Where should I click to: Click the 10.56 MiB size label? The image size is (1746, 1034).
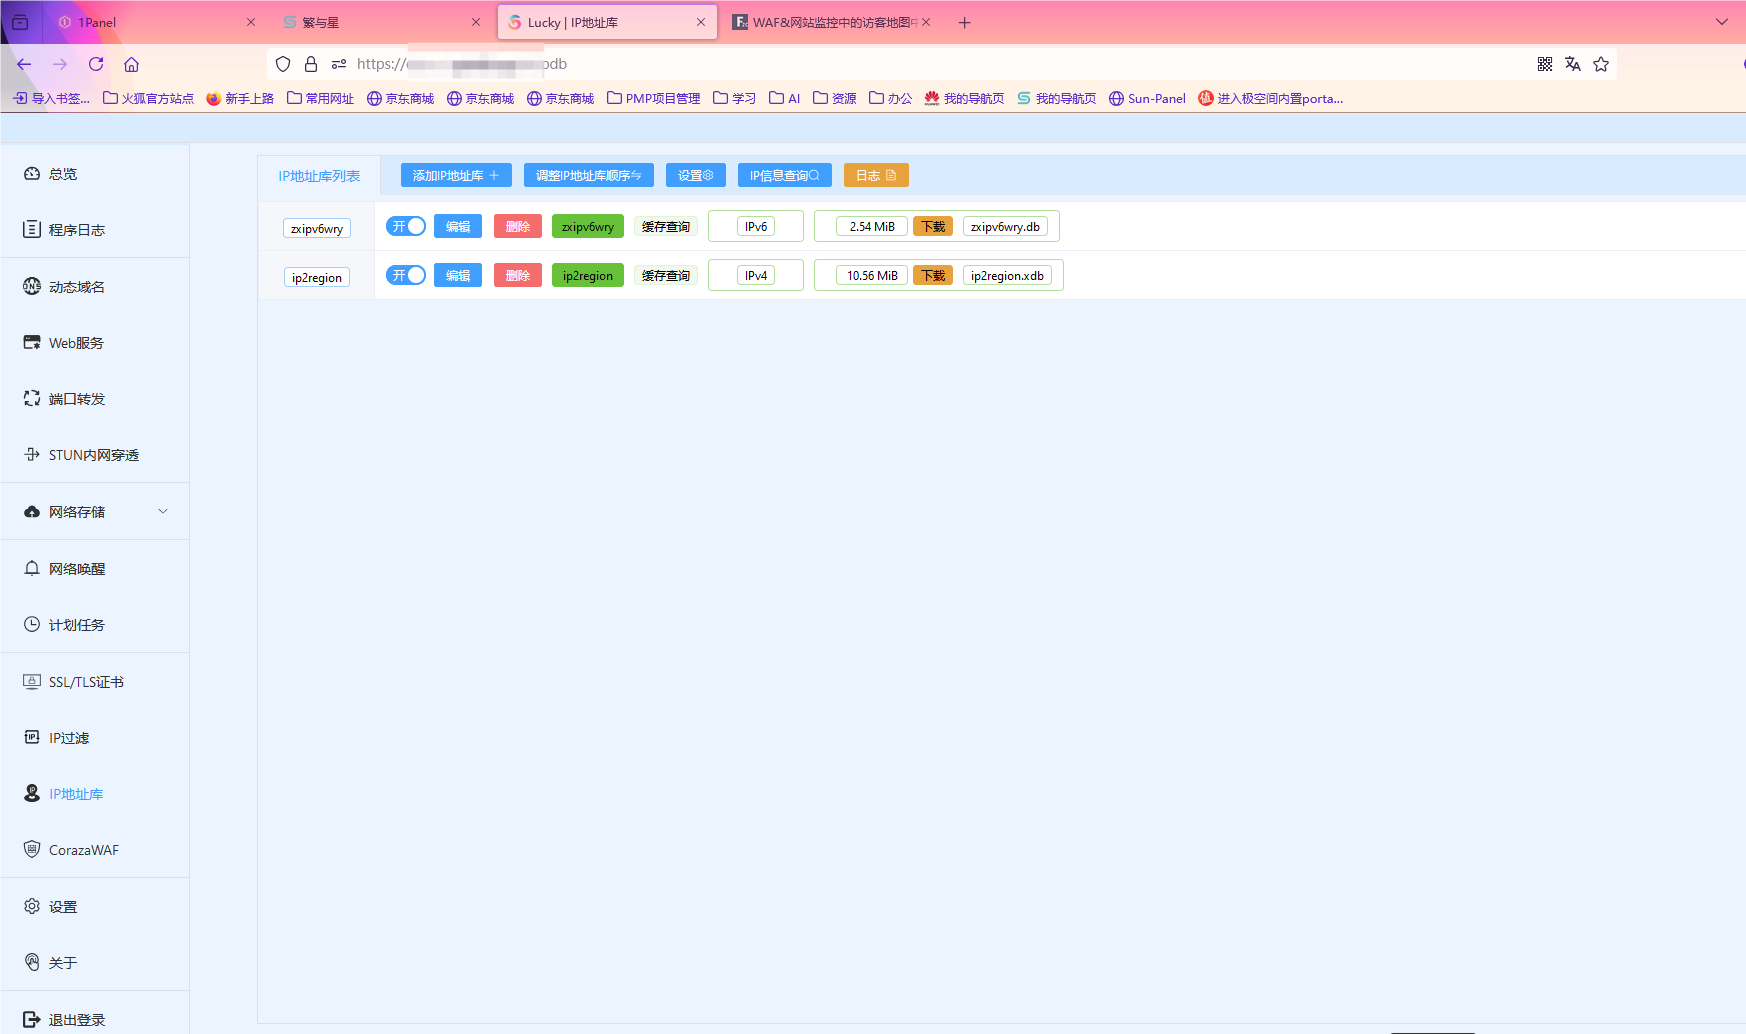pyautogui.click(x=872, y=275)
